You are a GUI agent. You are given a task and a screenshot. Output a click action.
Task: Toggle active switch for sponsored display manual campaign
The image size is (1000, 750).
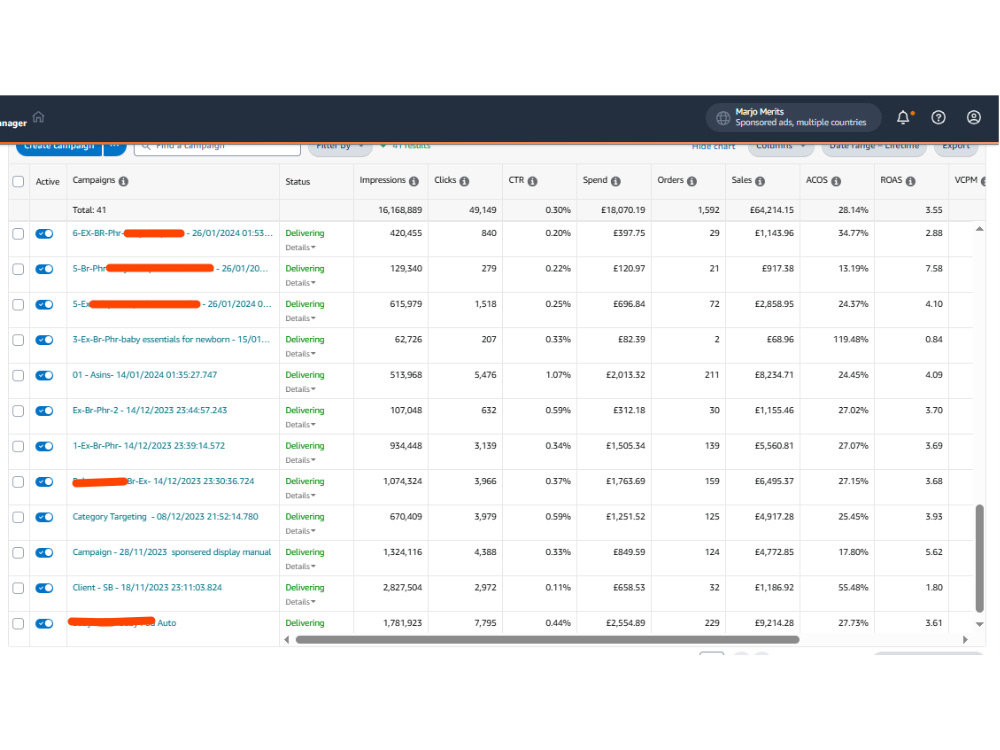[45, 552]
